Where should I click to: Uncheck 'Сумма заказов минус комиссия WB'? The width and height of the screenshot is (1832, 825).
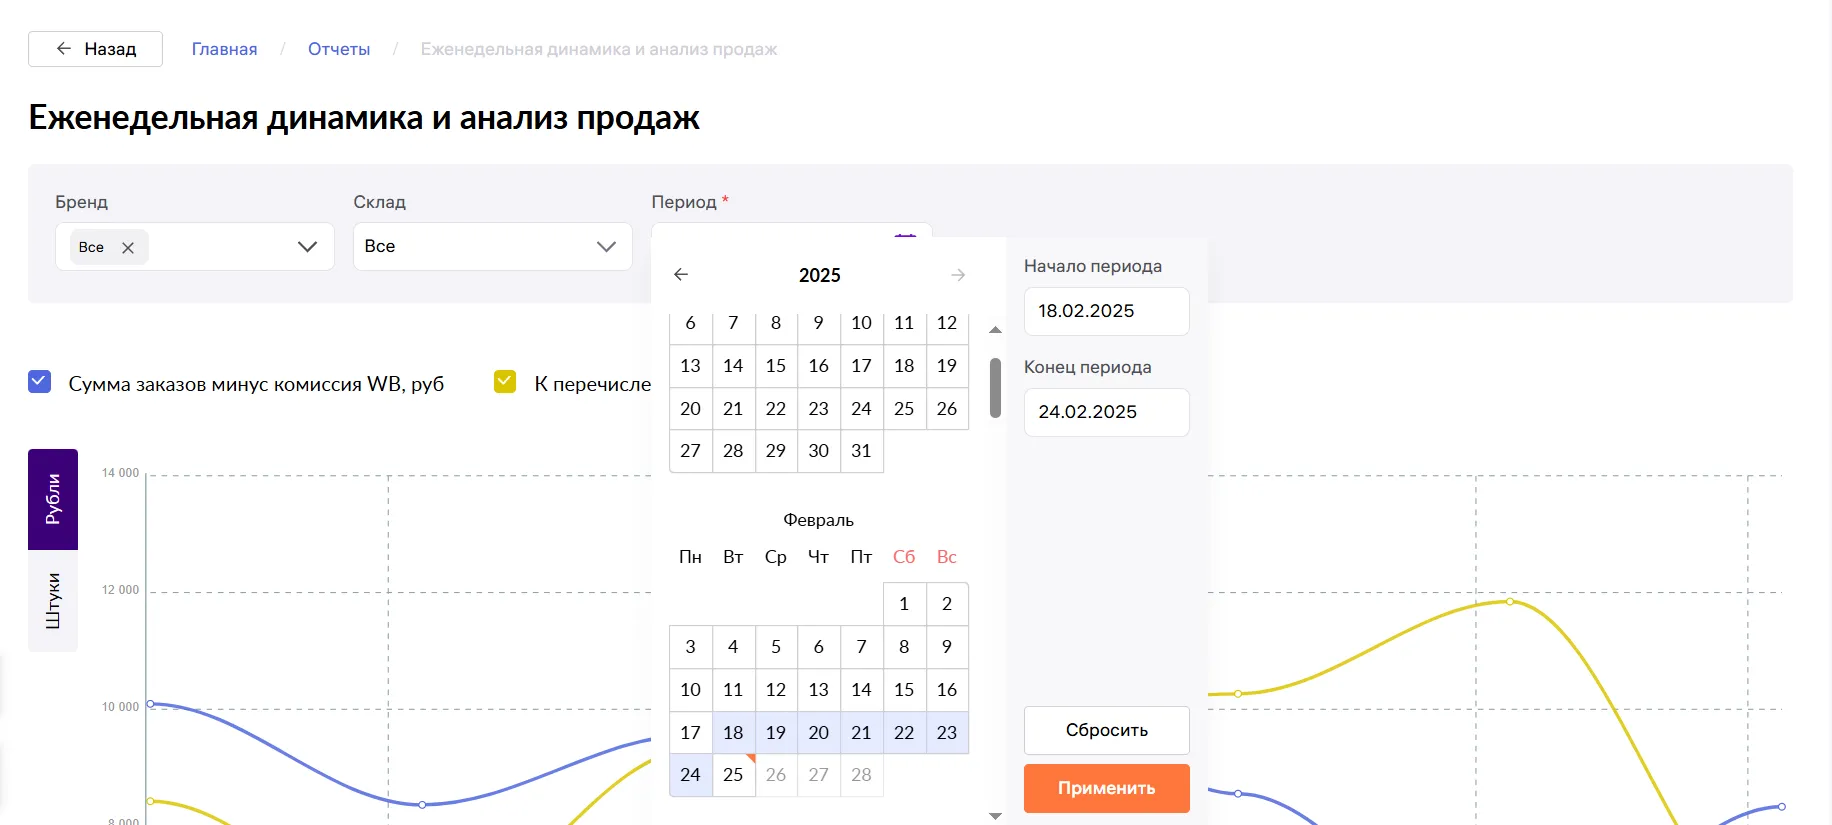[40, 382]
